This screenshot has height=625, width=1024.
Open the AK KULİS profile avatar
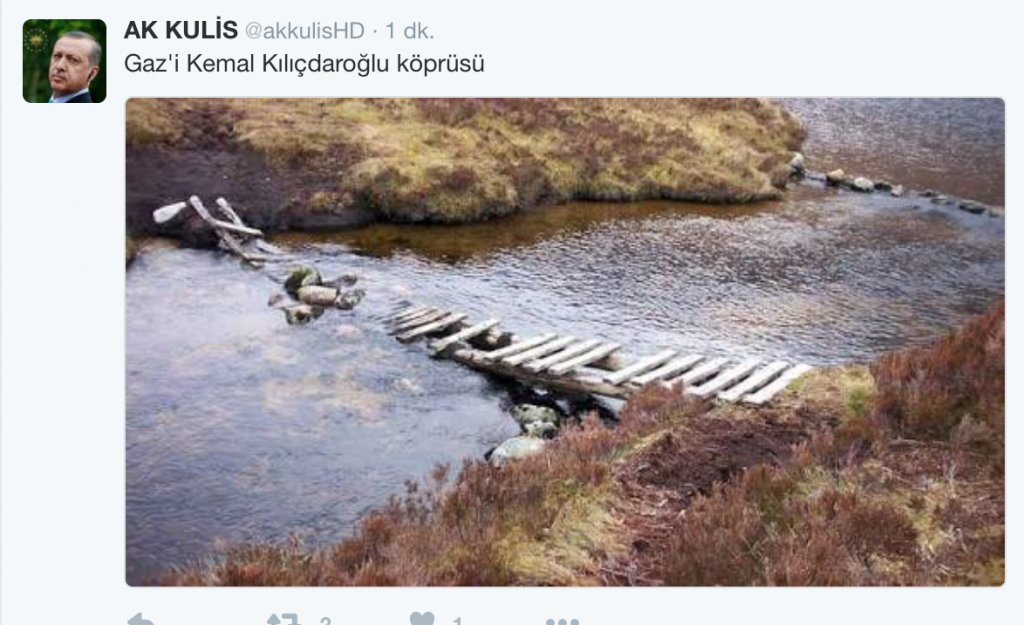[64, 61]
